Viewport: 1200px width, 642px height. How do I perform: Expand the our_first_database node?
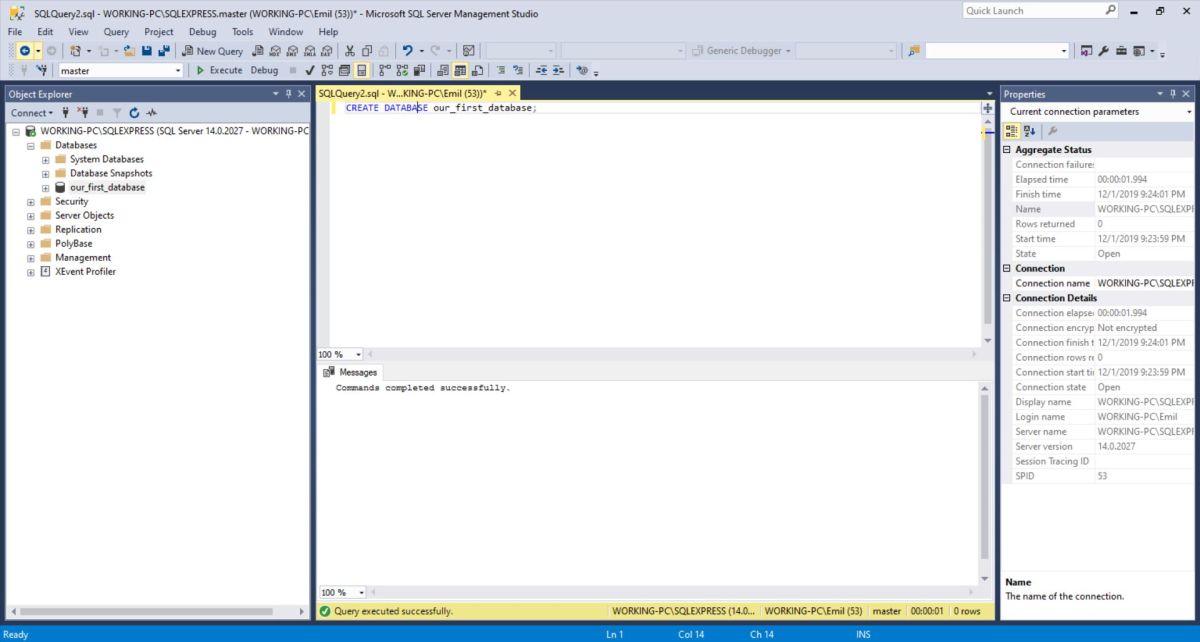[x=44, y=187]
